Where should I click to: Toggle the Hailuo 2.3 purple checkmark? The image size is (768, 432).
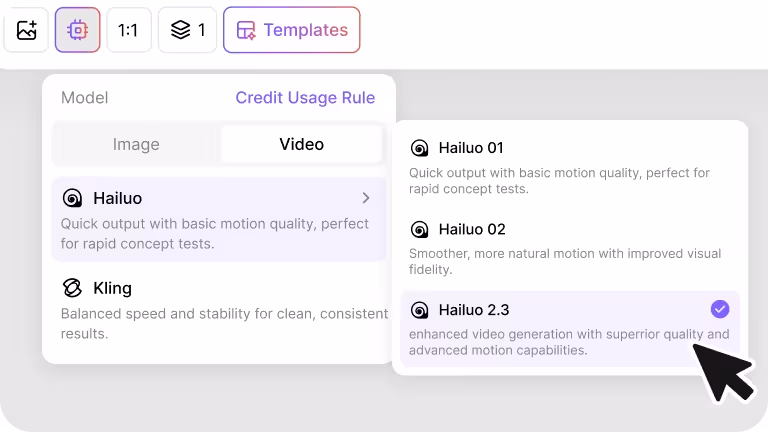coord(719,309)
